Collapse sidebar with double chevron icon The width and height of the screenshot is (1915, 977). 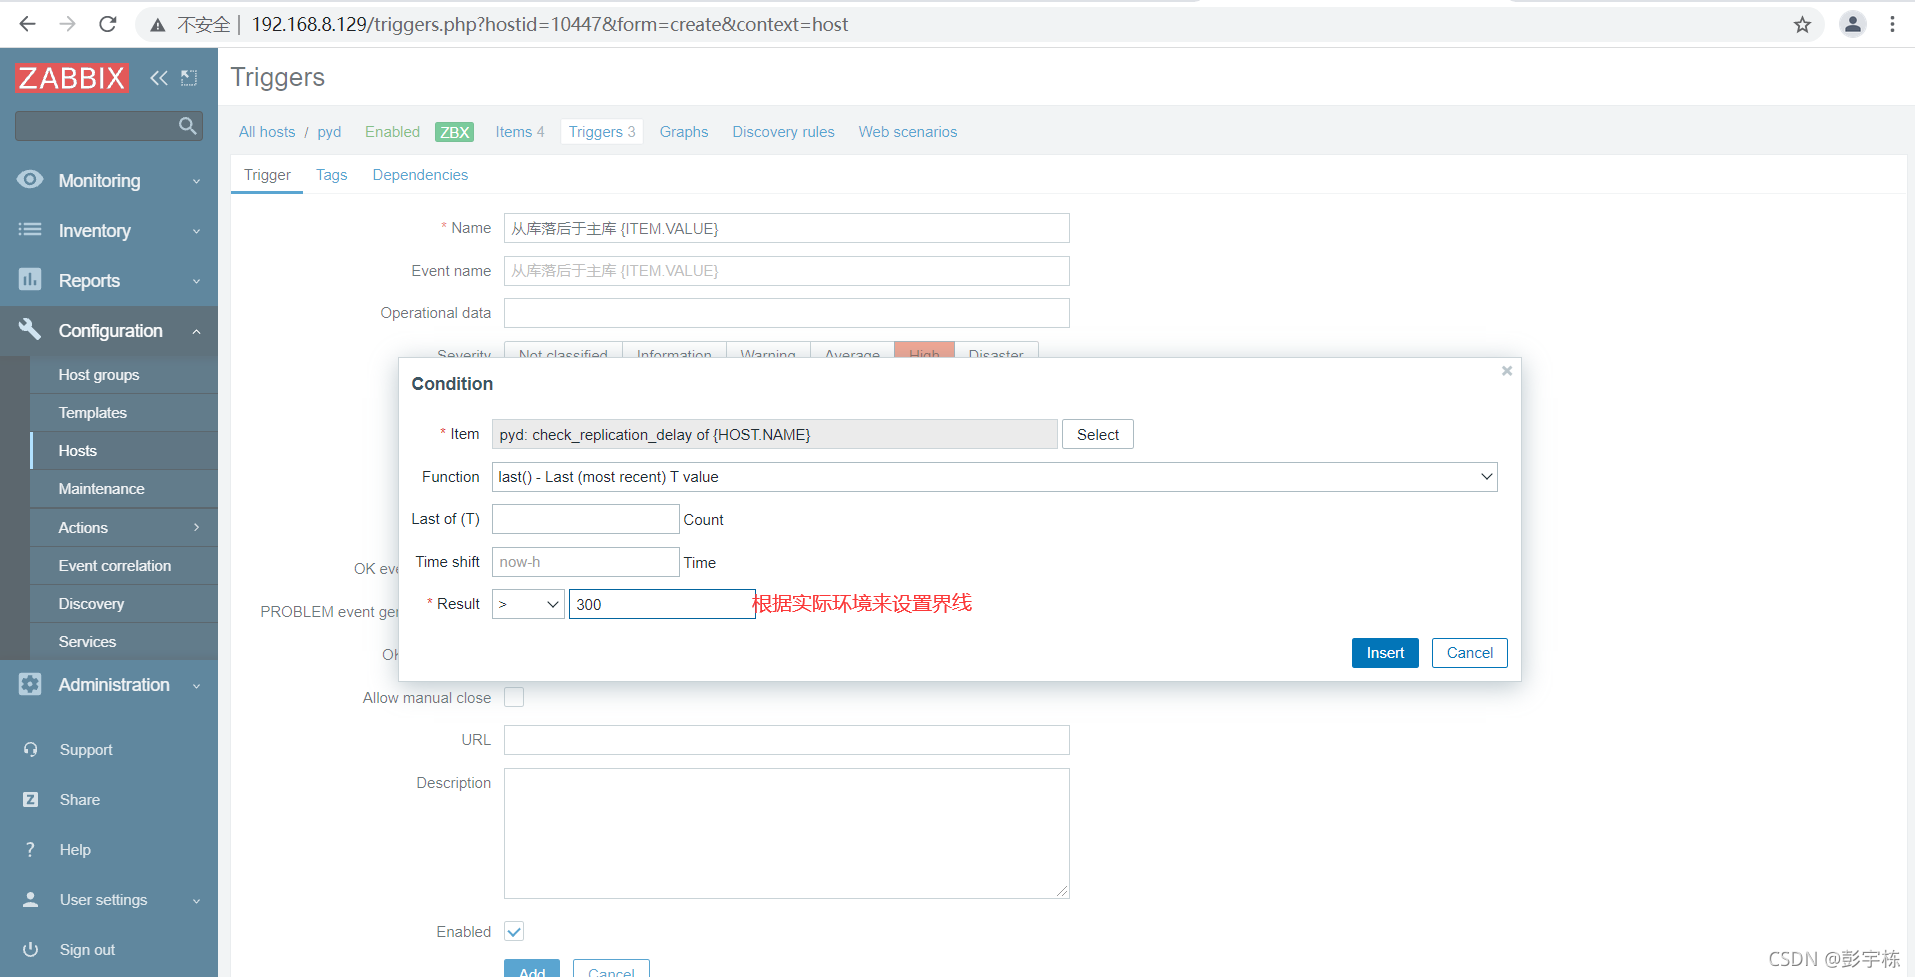159,78
